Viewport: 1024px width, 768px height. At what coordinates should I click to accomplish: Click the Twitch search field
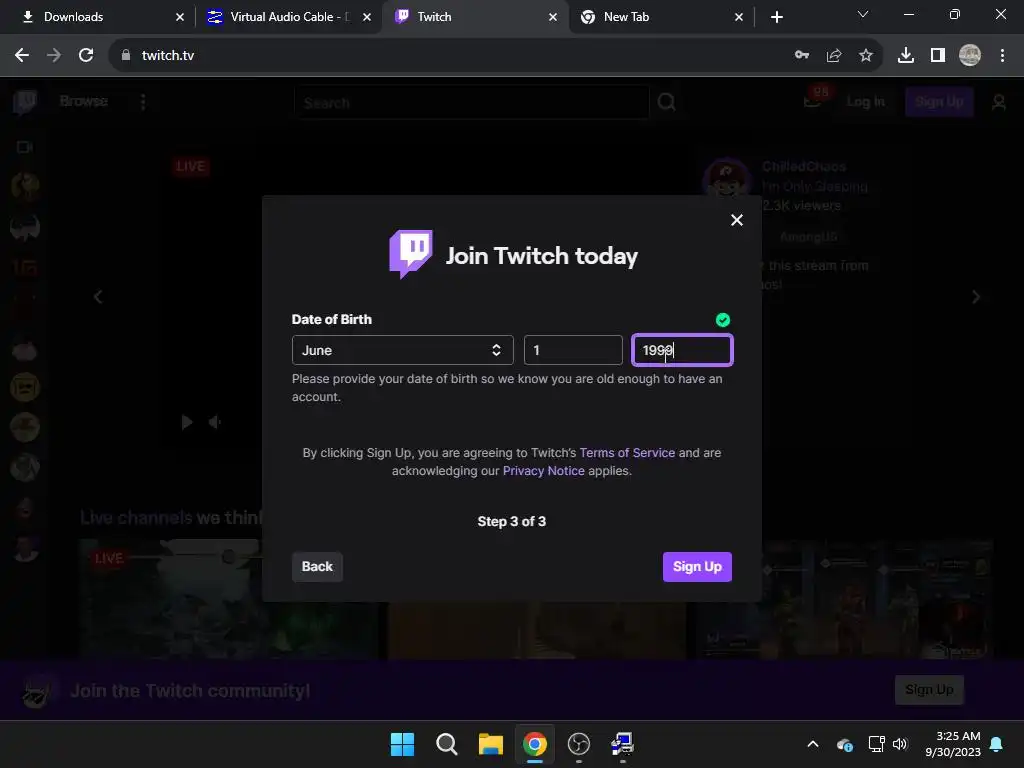(x=472, y=103)
